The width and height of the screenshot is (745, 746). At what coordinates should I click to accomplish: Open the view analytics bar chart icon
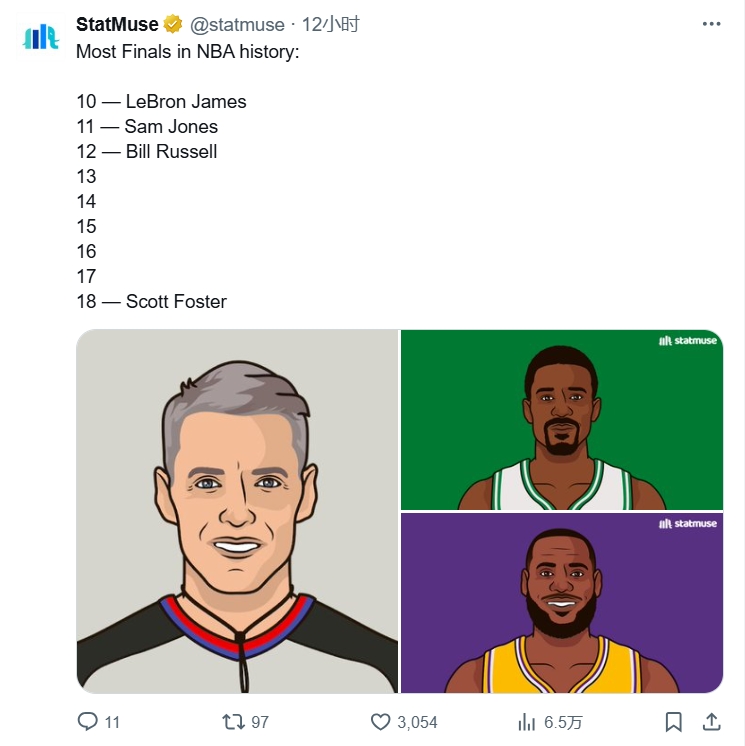[526, 721]
